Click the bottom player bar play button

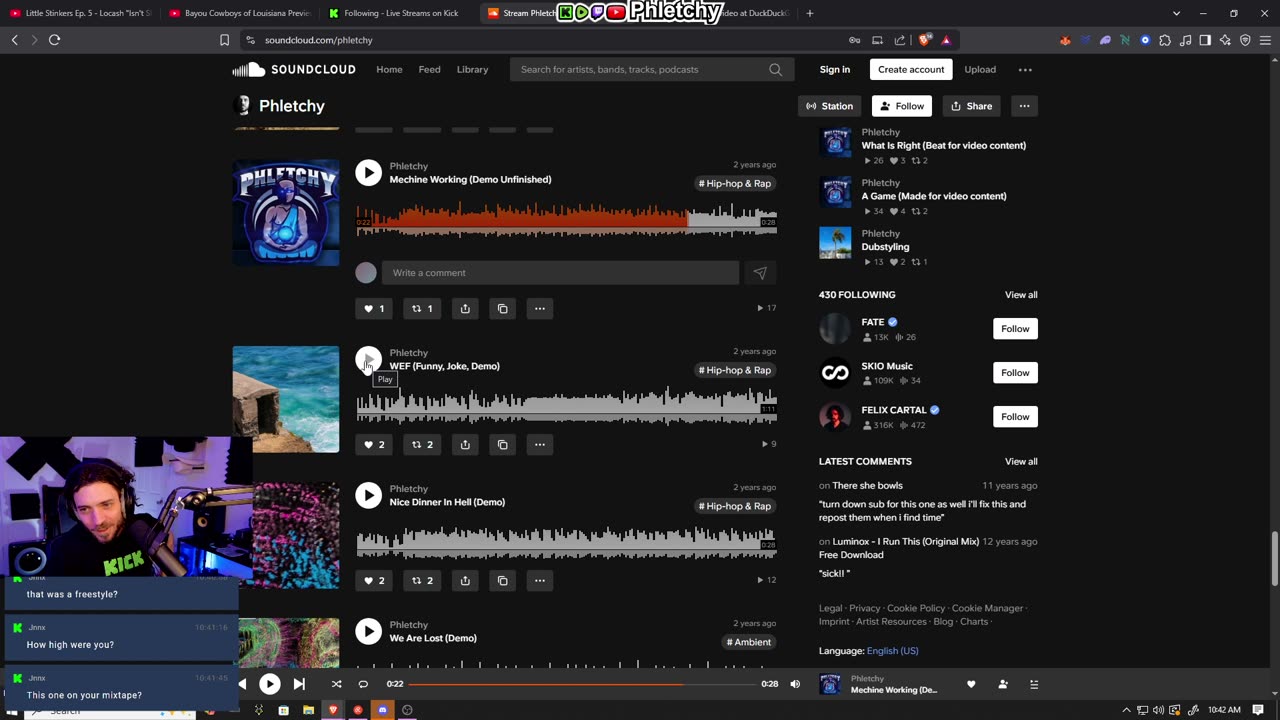(270, 684)
